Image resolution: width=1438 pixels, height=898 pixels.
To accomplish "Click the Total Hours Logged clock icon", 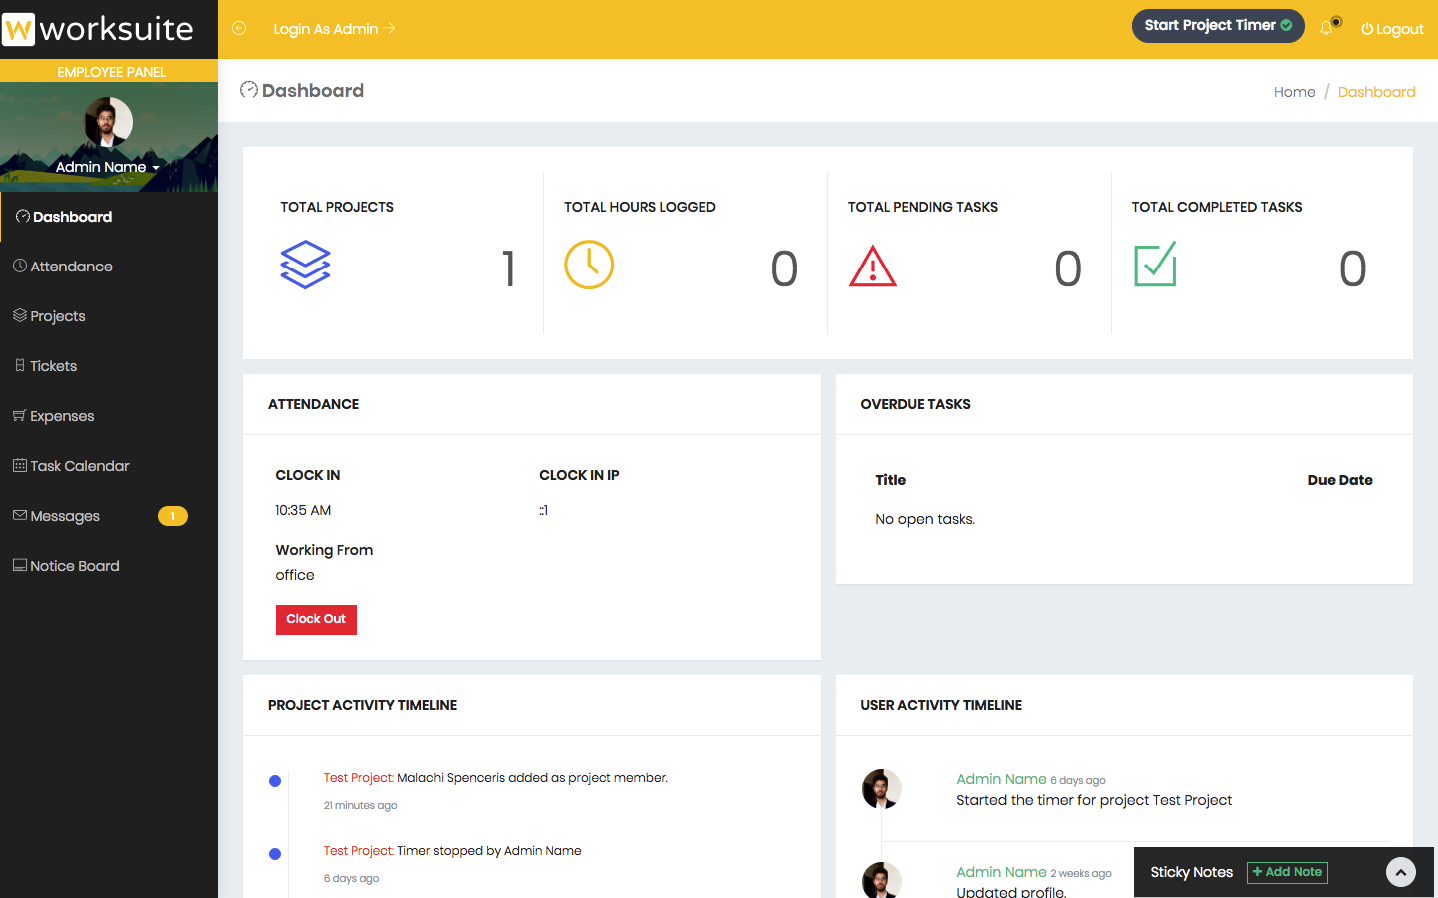I will [589, 265].
